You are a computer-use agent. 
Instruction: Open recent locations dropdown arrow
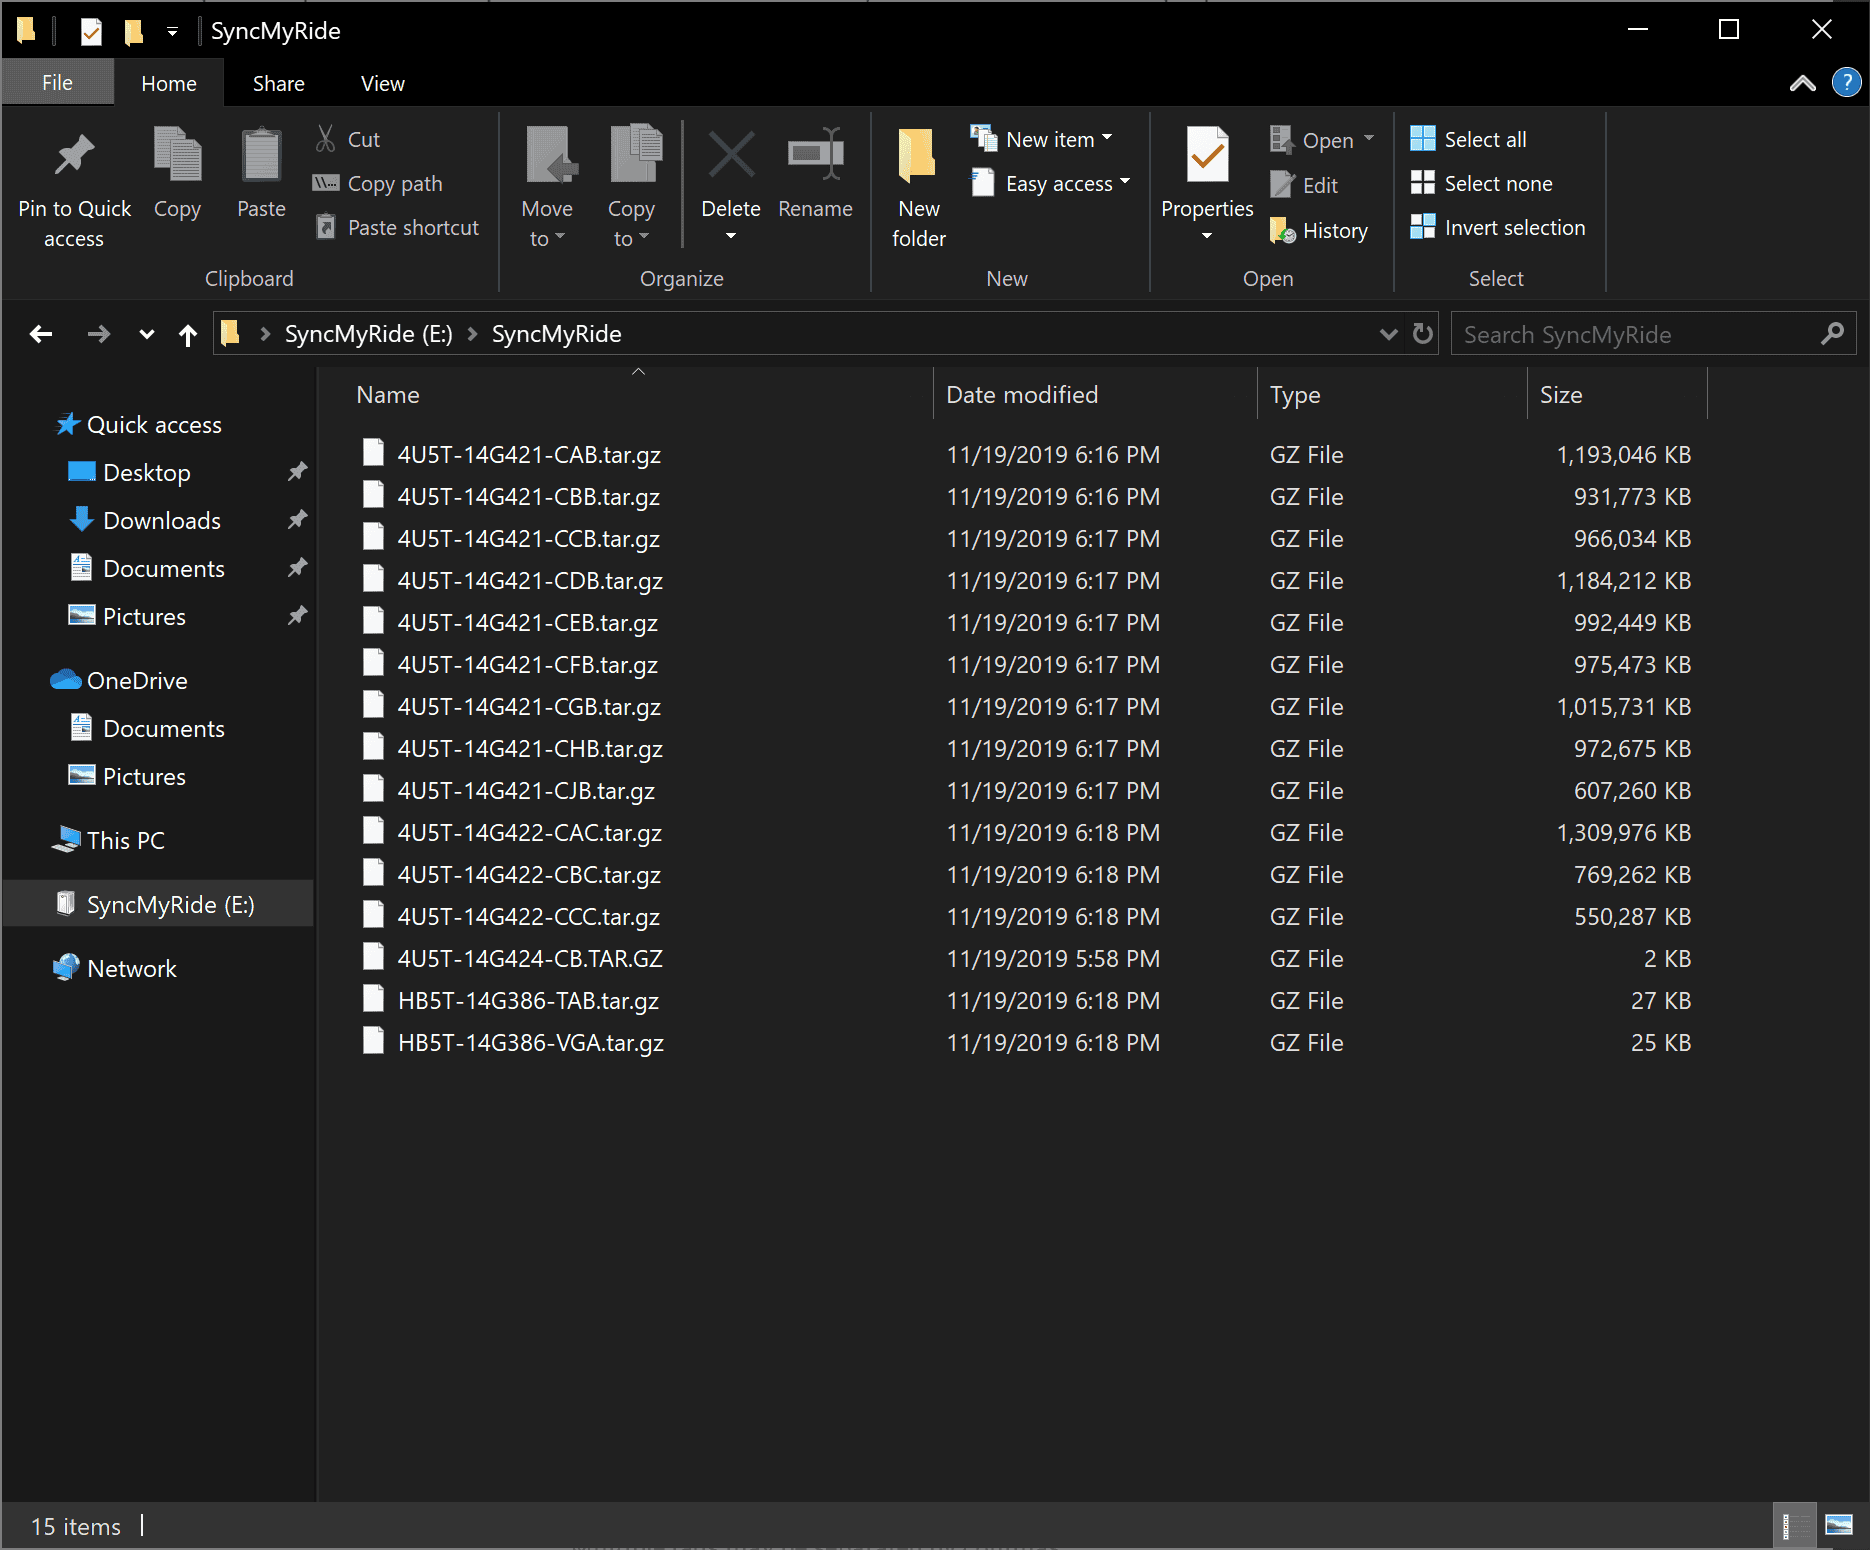point(147,334)
